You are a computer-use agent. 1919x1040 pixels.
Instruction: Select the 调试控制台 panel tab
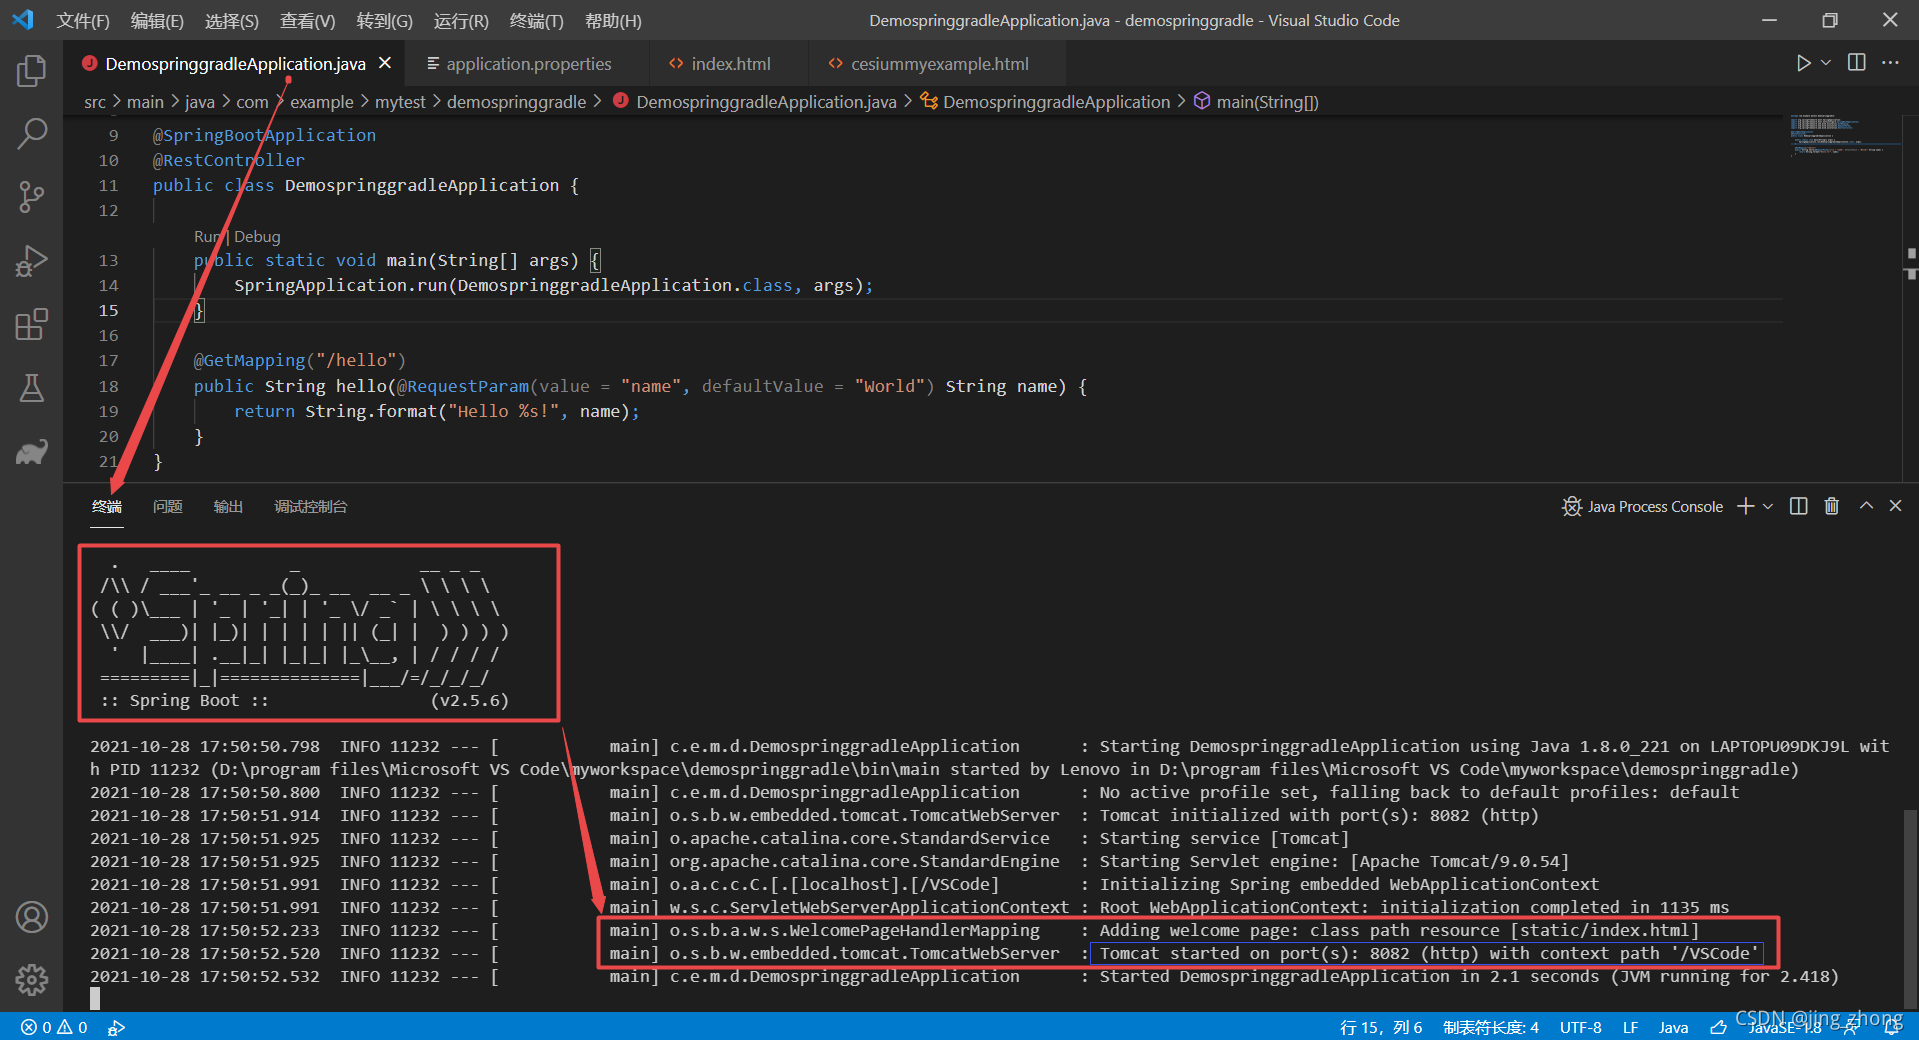(x=311, y=507)
